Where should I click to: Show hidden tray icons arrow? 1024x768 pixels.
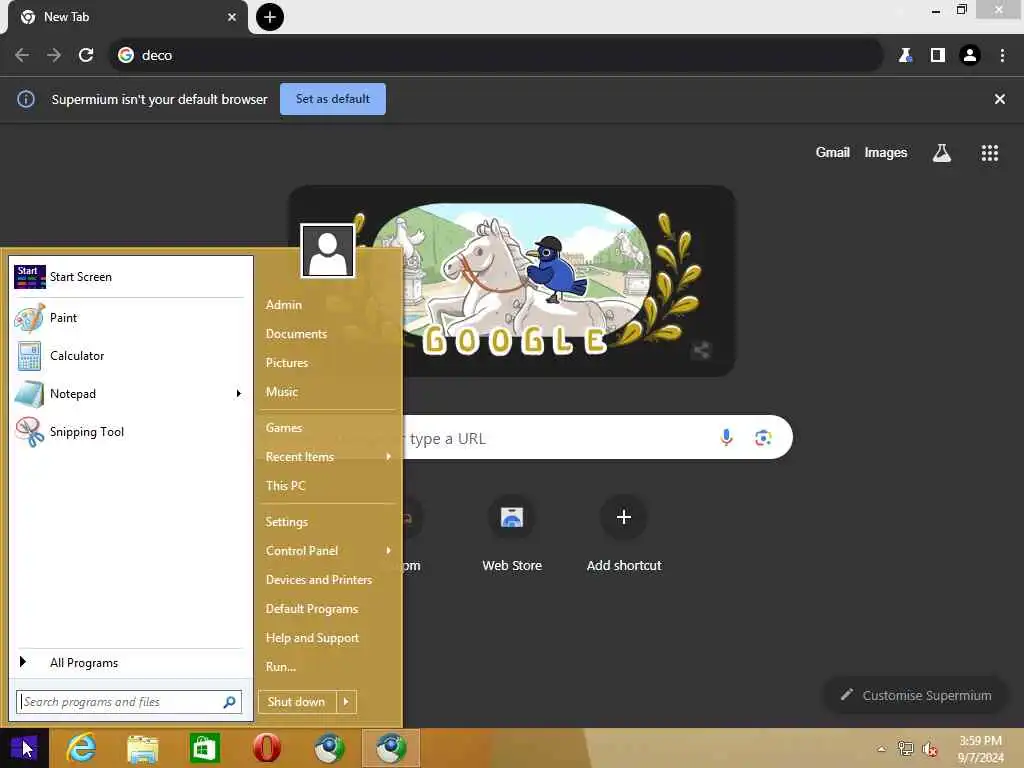882,749
